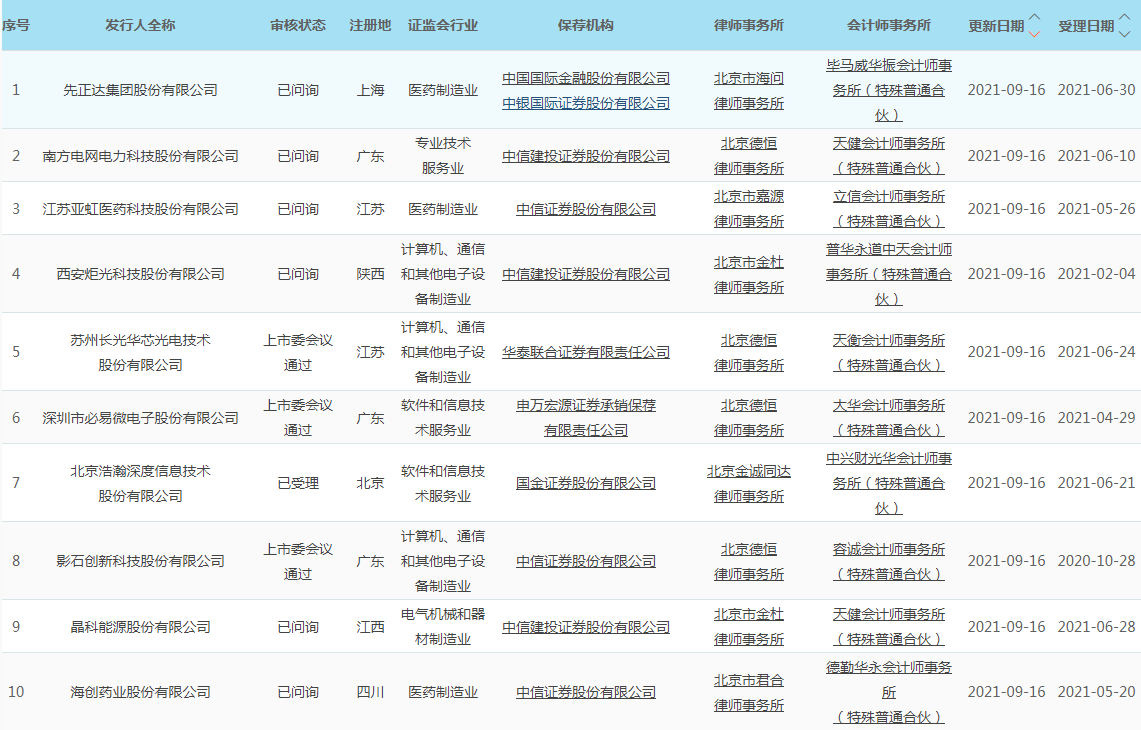This screenshot has width=1141, height=730.
Task: Sort 受理日期 ascending with up arrow
Action: (1124, 18)
